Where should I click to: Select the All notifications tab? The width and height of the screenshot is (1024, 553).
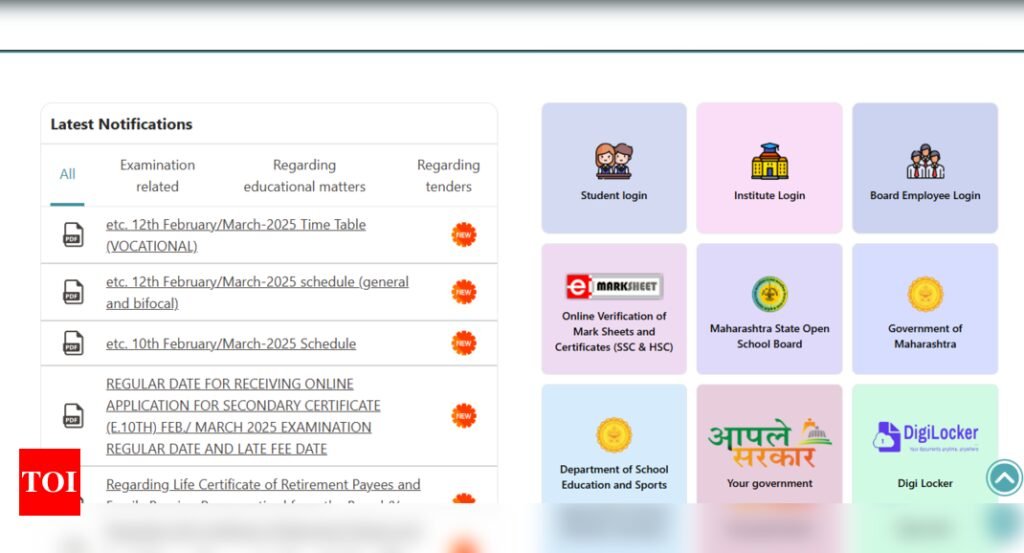pos(67,174)
